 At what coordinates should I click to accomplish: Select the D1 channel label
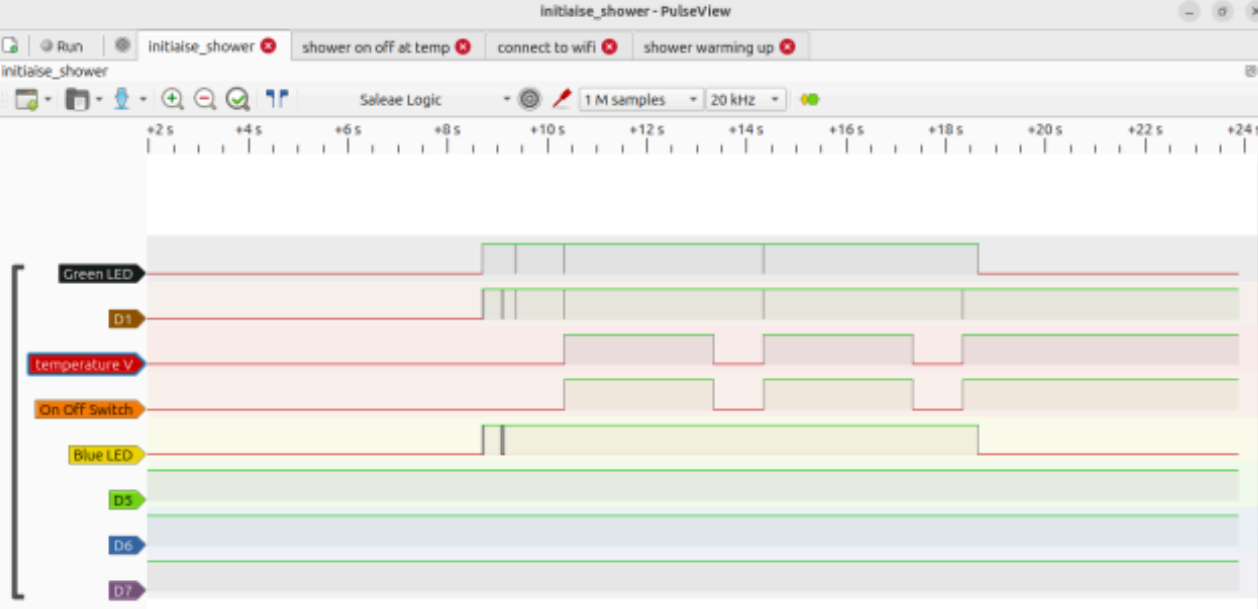pos(126,319)
